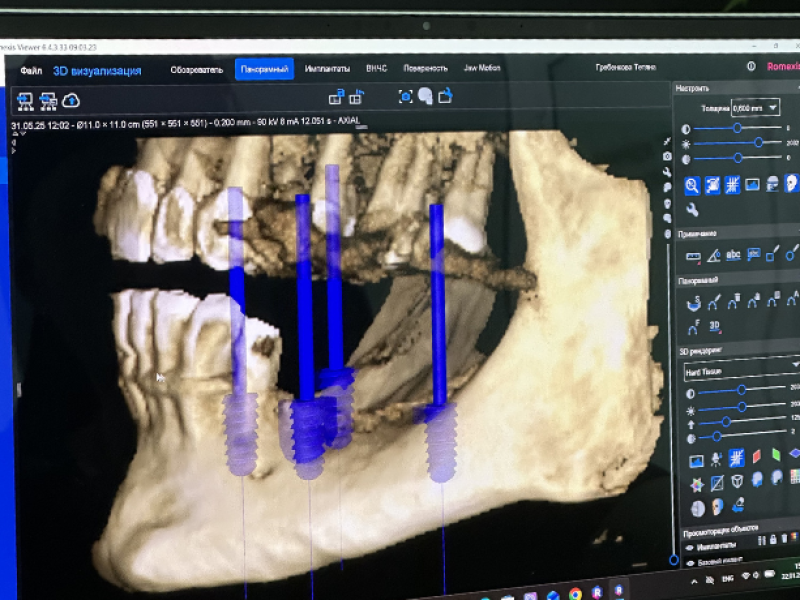
Task: Click the second network export icon in toolbar
Action: point(48,101)
